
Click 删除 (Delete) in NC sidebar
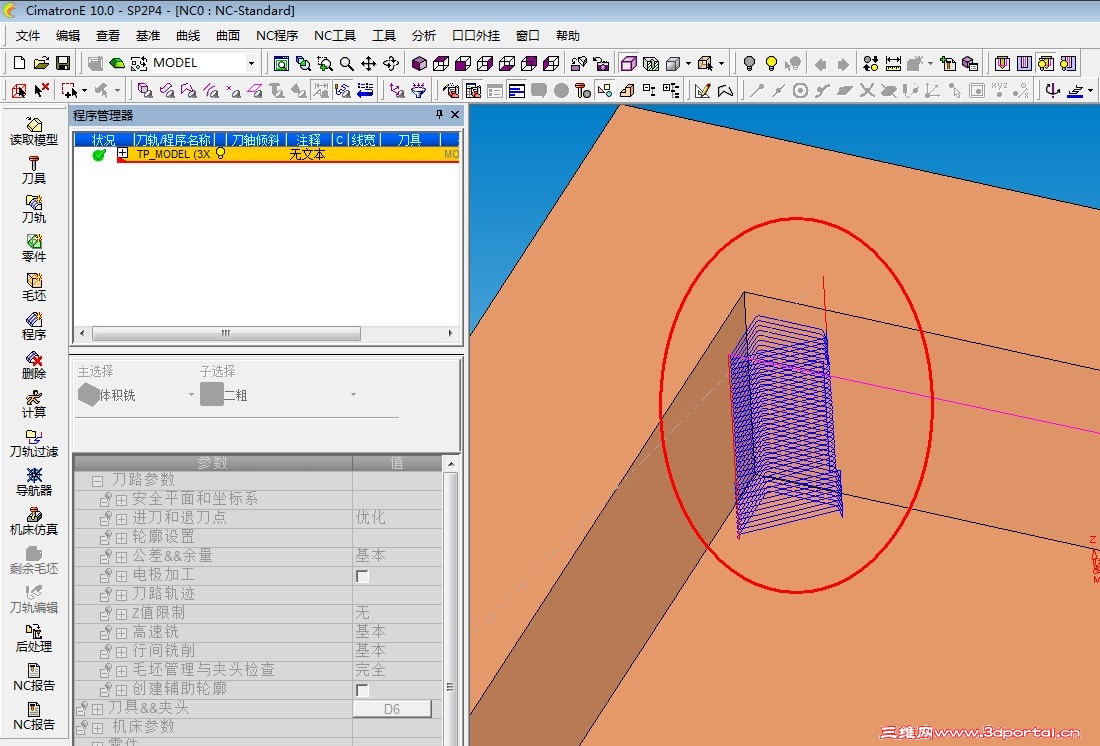34,366
